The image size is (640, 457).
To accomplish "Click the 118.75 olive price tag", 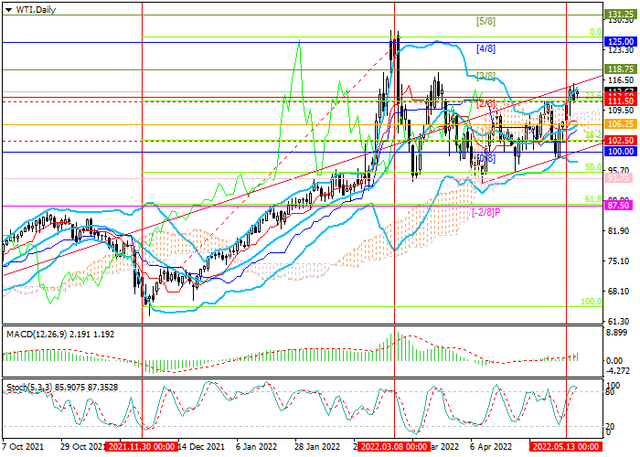I will [x=621, y=69].
